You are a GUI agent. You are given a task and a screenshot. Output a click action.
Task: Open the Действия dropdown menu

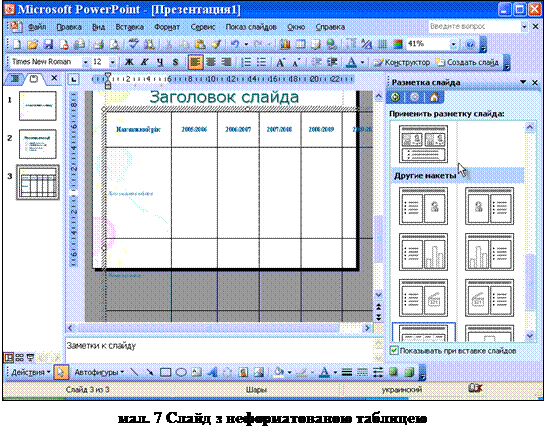pyautogui.click(x=31, y=372)
